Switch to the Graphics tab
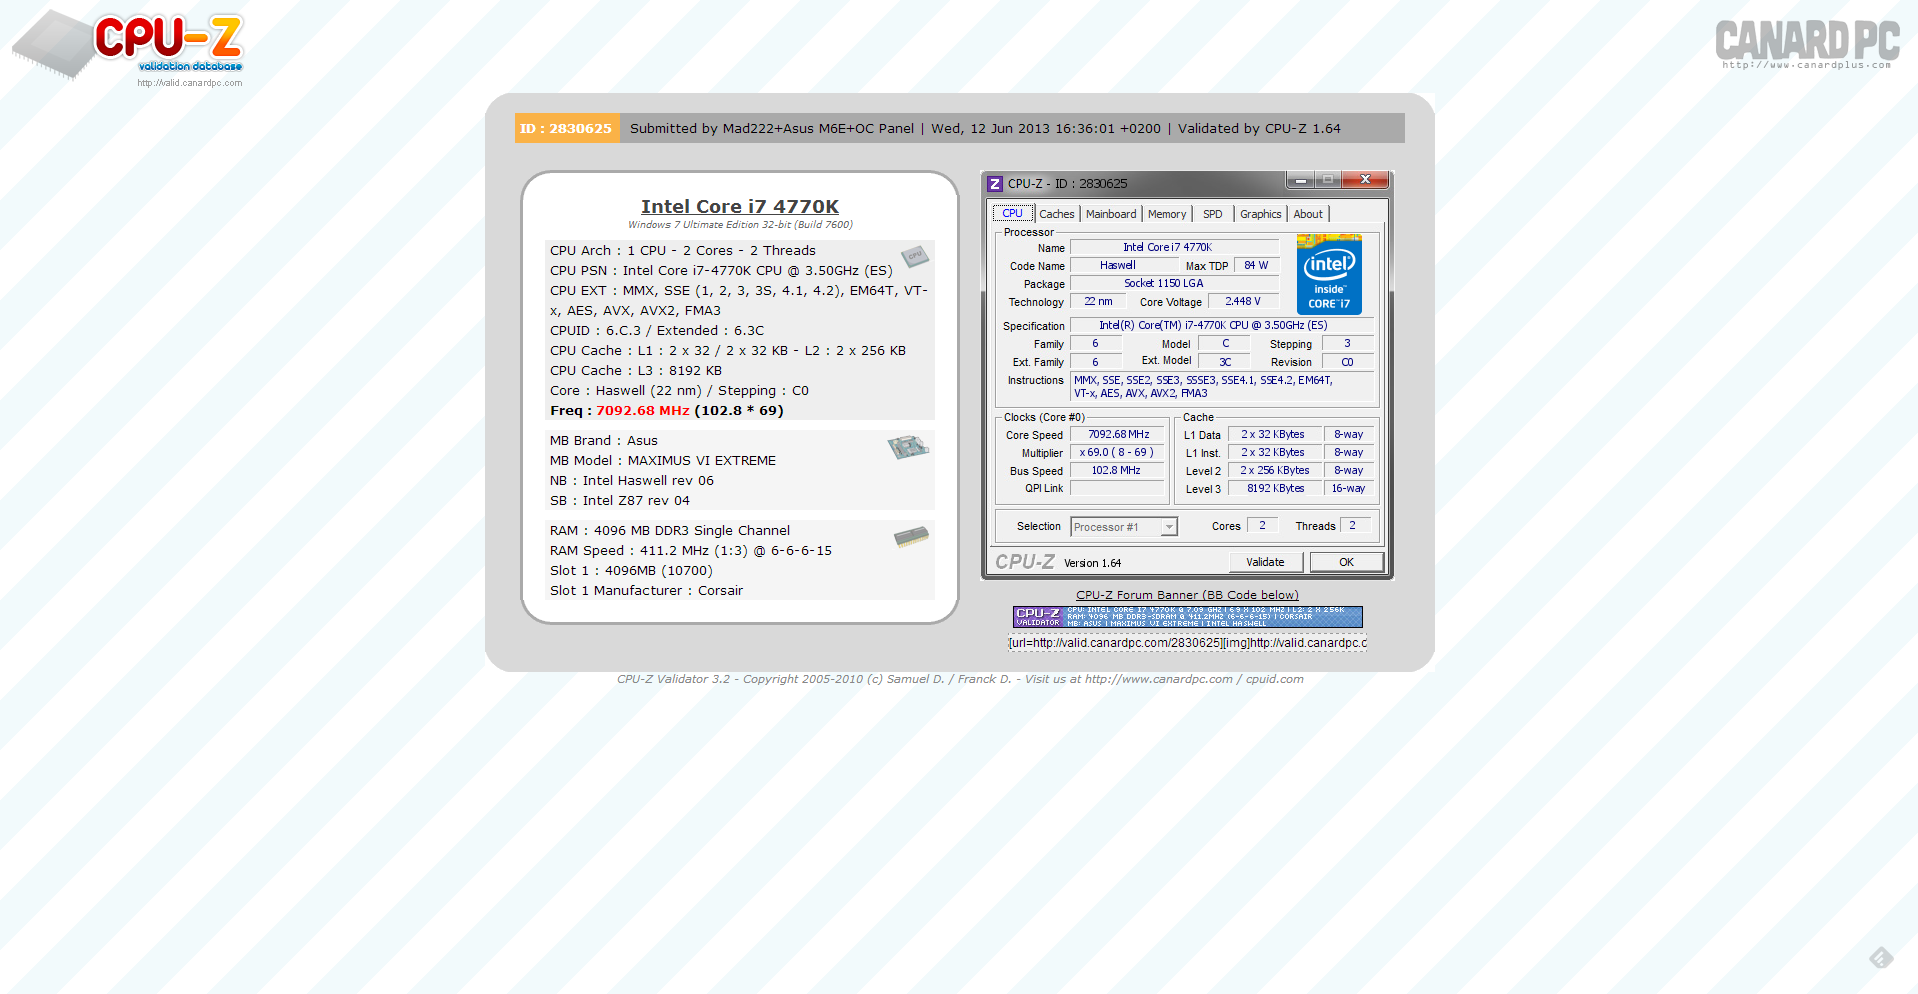The image size is (1918, 994). (x=1260, y=214)
